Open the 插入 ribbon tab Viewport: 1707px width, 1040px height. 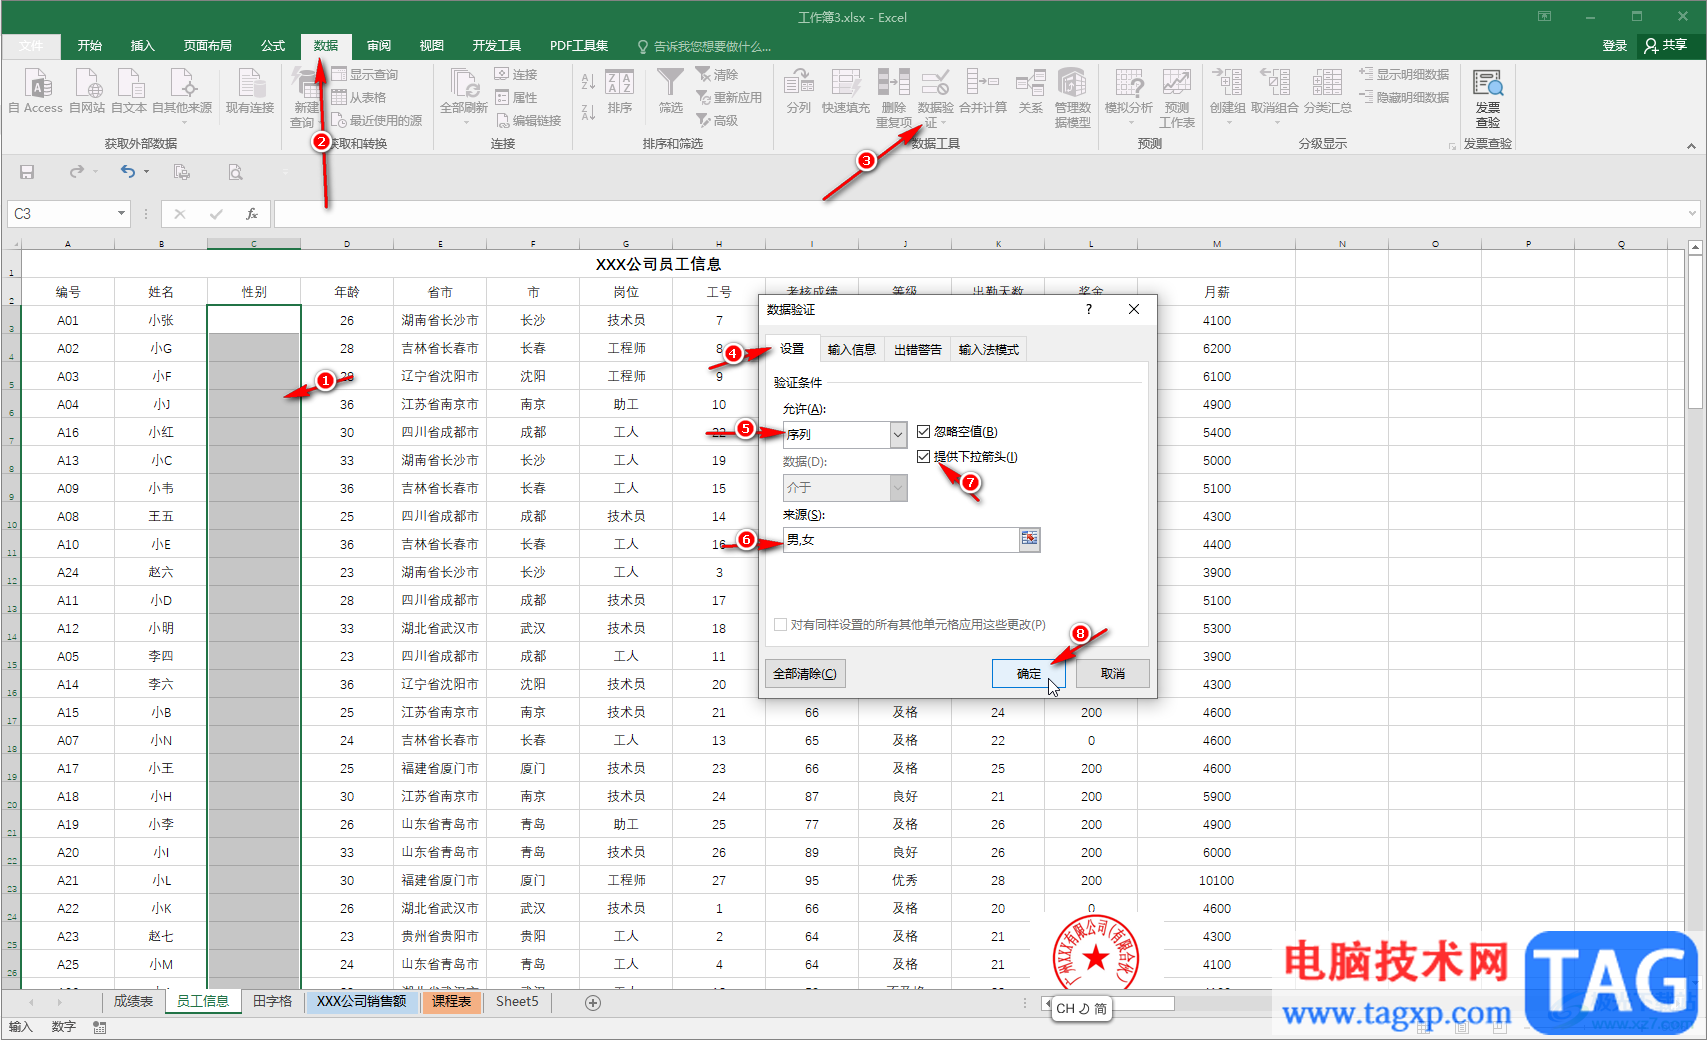pyautogui.click(x=143, y=46)
